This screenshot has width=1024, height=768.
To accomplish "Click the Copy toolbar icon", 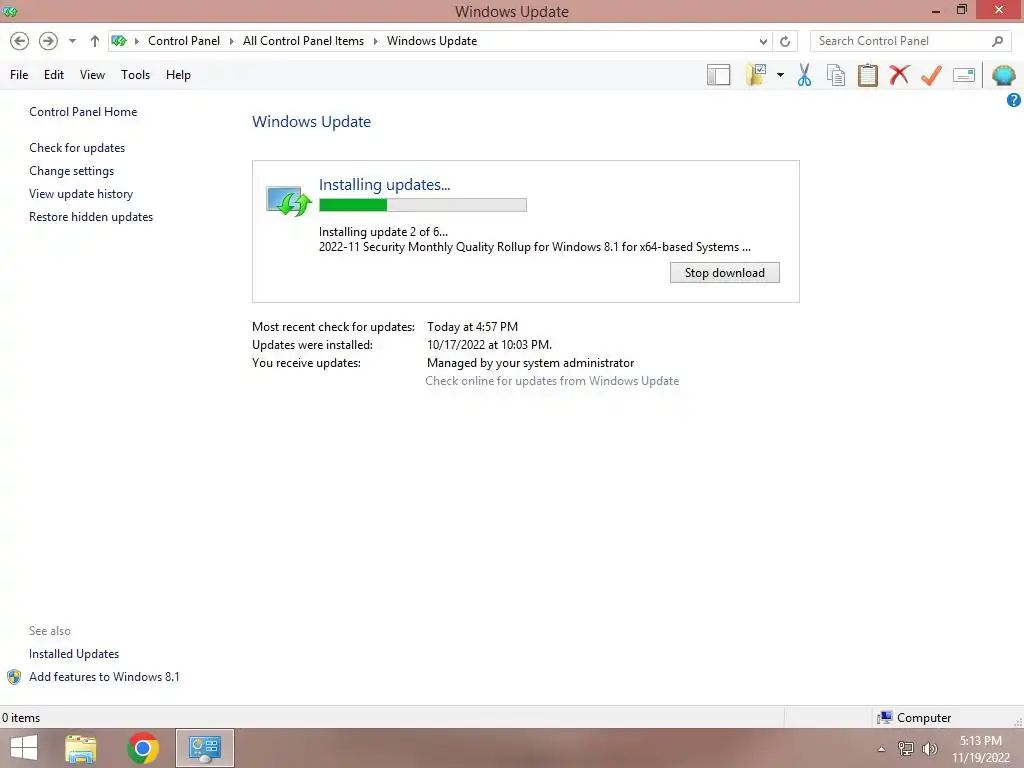I will (836, 75).
